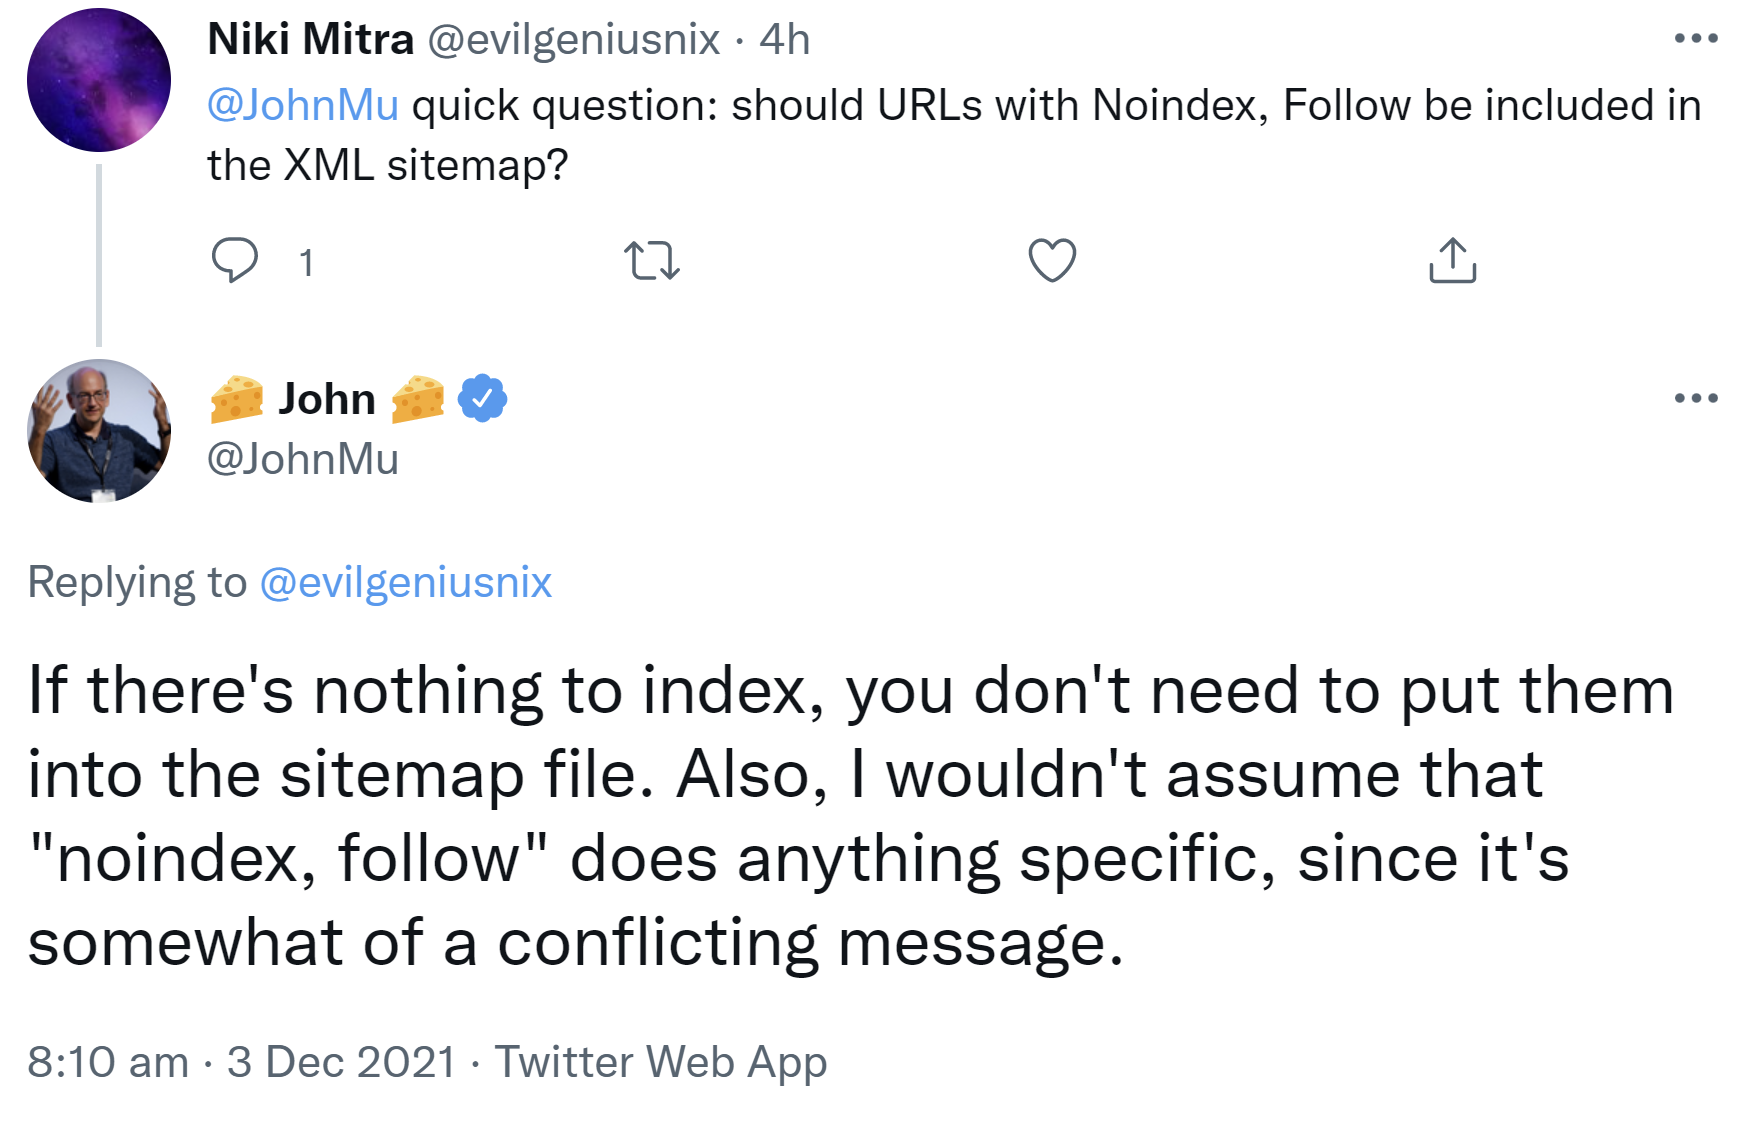Click the reply icon on Niki Mitra's tweet
1764x1130 pixels.
click(236, 260)
